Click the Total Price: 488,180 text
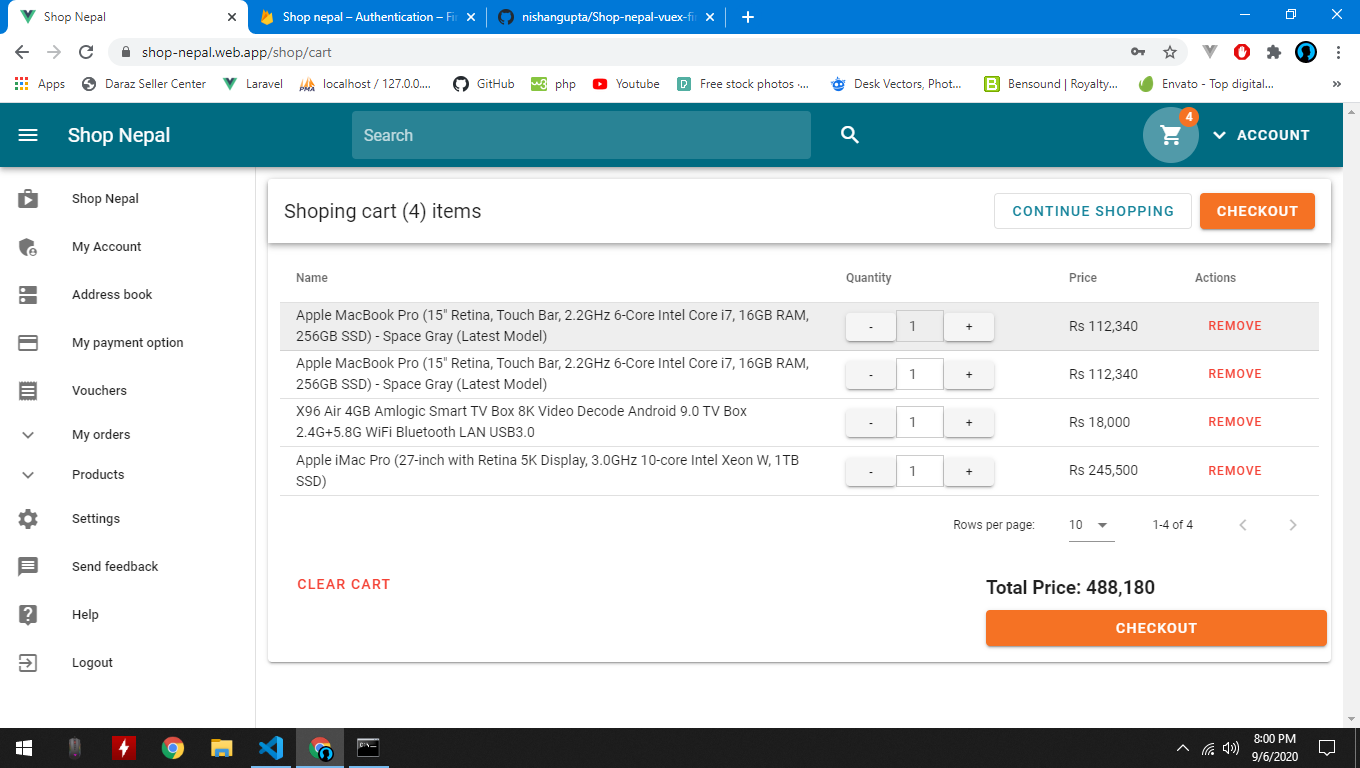Image resolution: width=1360 pixels, height=768 pixels. click(1070, 588)
